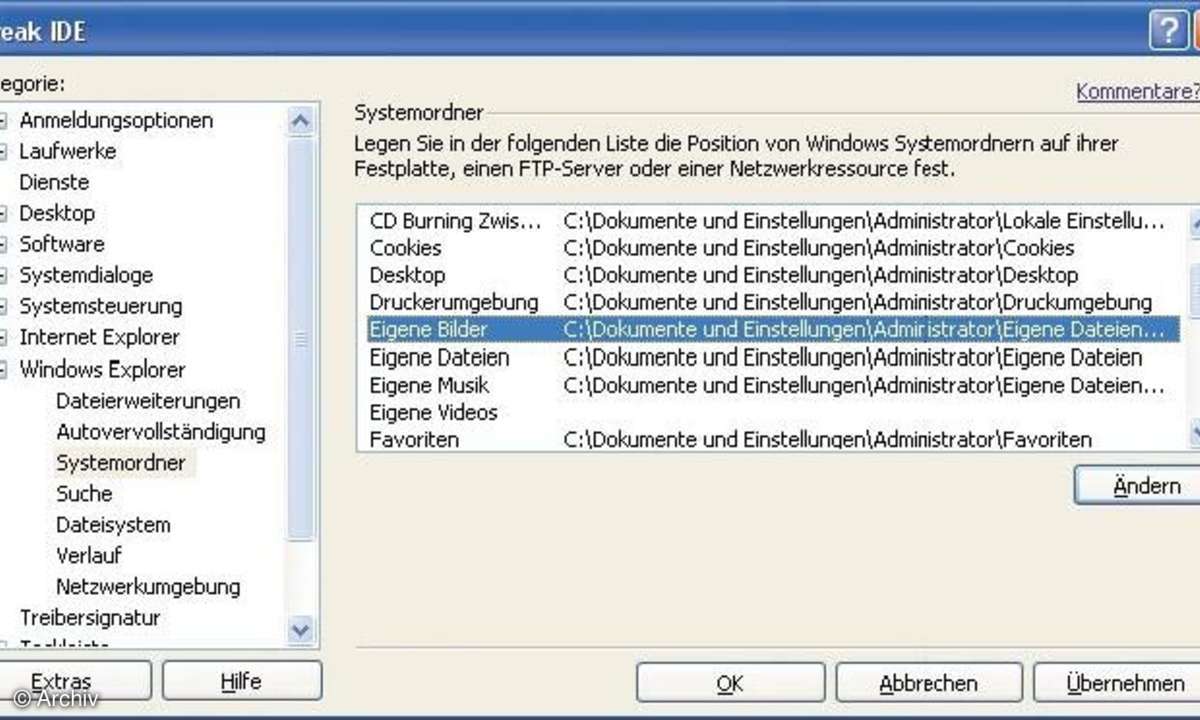Open Dateisystem under Windows Explorer
Viewport: 1200px width, 720px height.
[113, 525]
